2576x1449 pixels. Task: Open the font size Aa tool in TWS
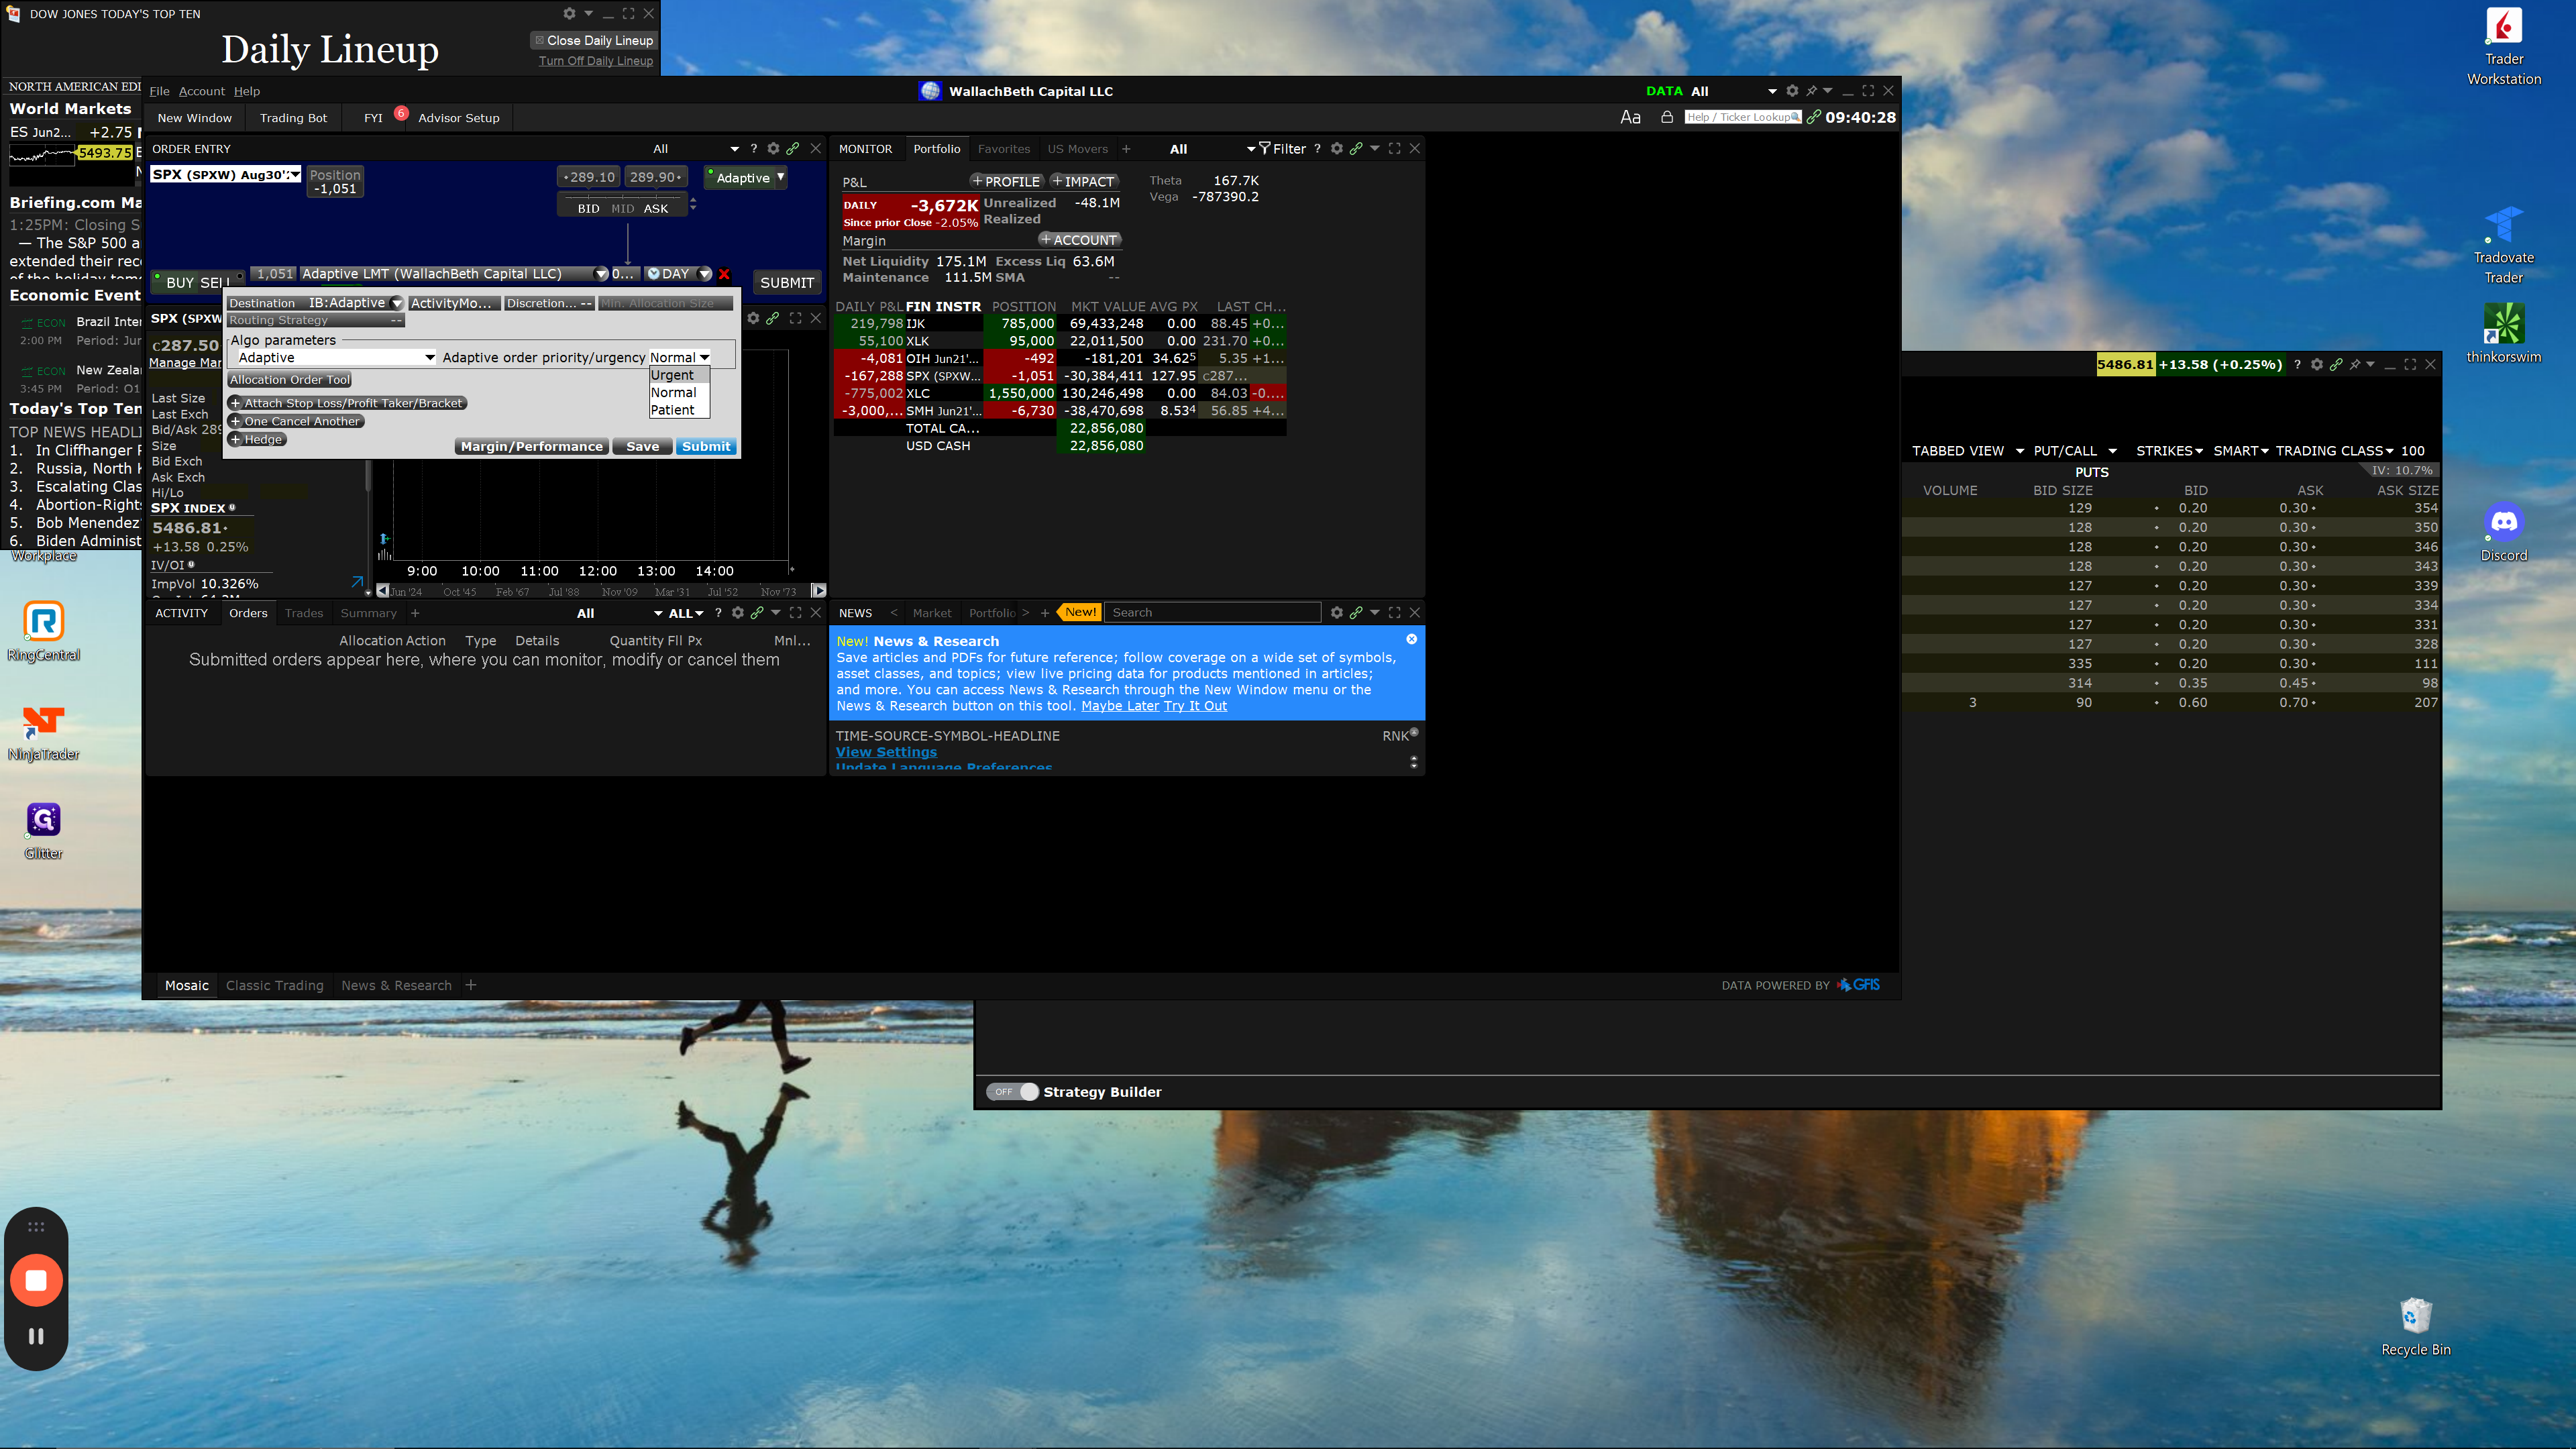(x=1630, y=117)
